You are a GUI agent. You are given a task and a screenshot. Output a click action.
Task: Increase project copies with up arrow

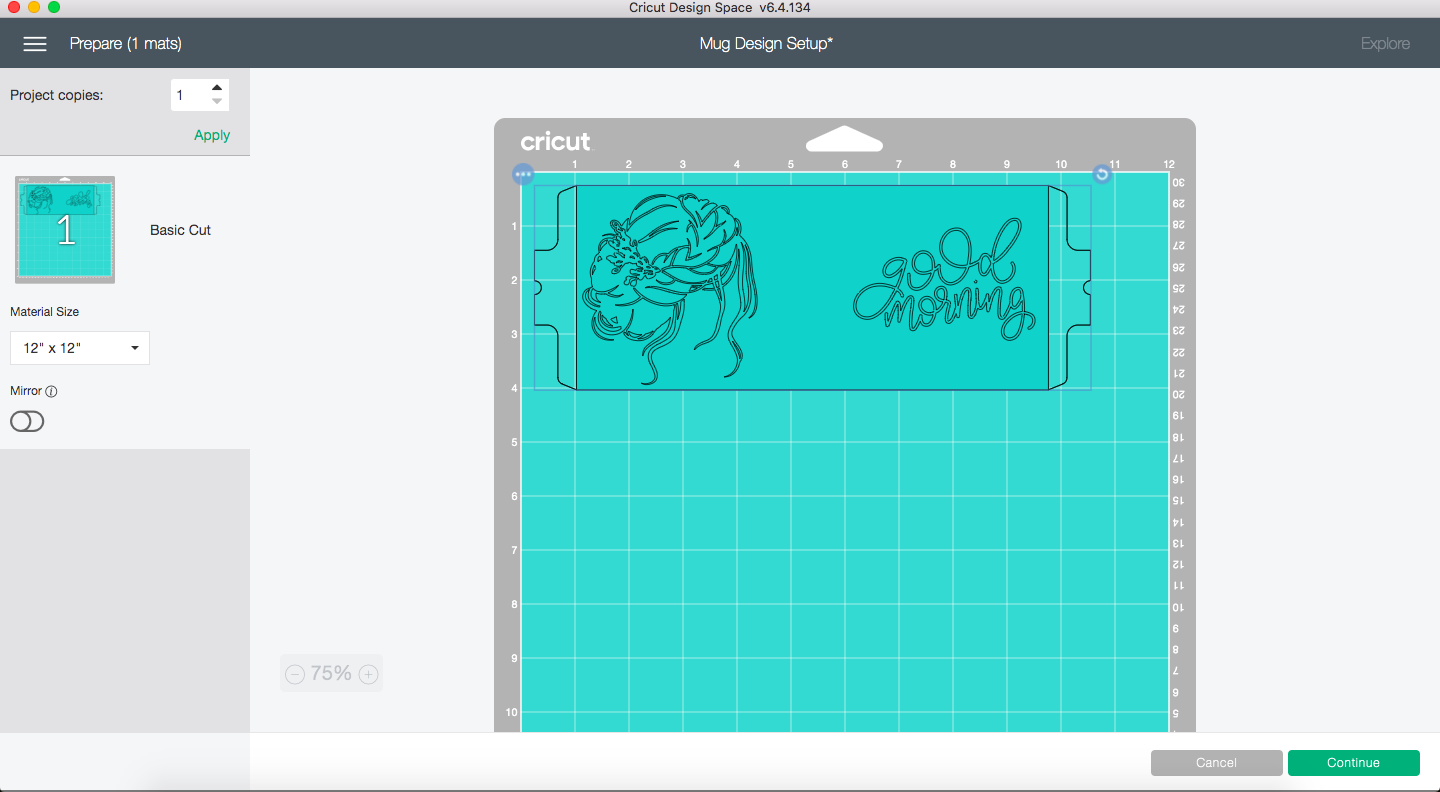pos(217,88)
